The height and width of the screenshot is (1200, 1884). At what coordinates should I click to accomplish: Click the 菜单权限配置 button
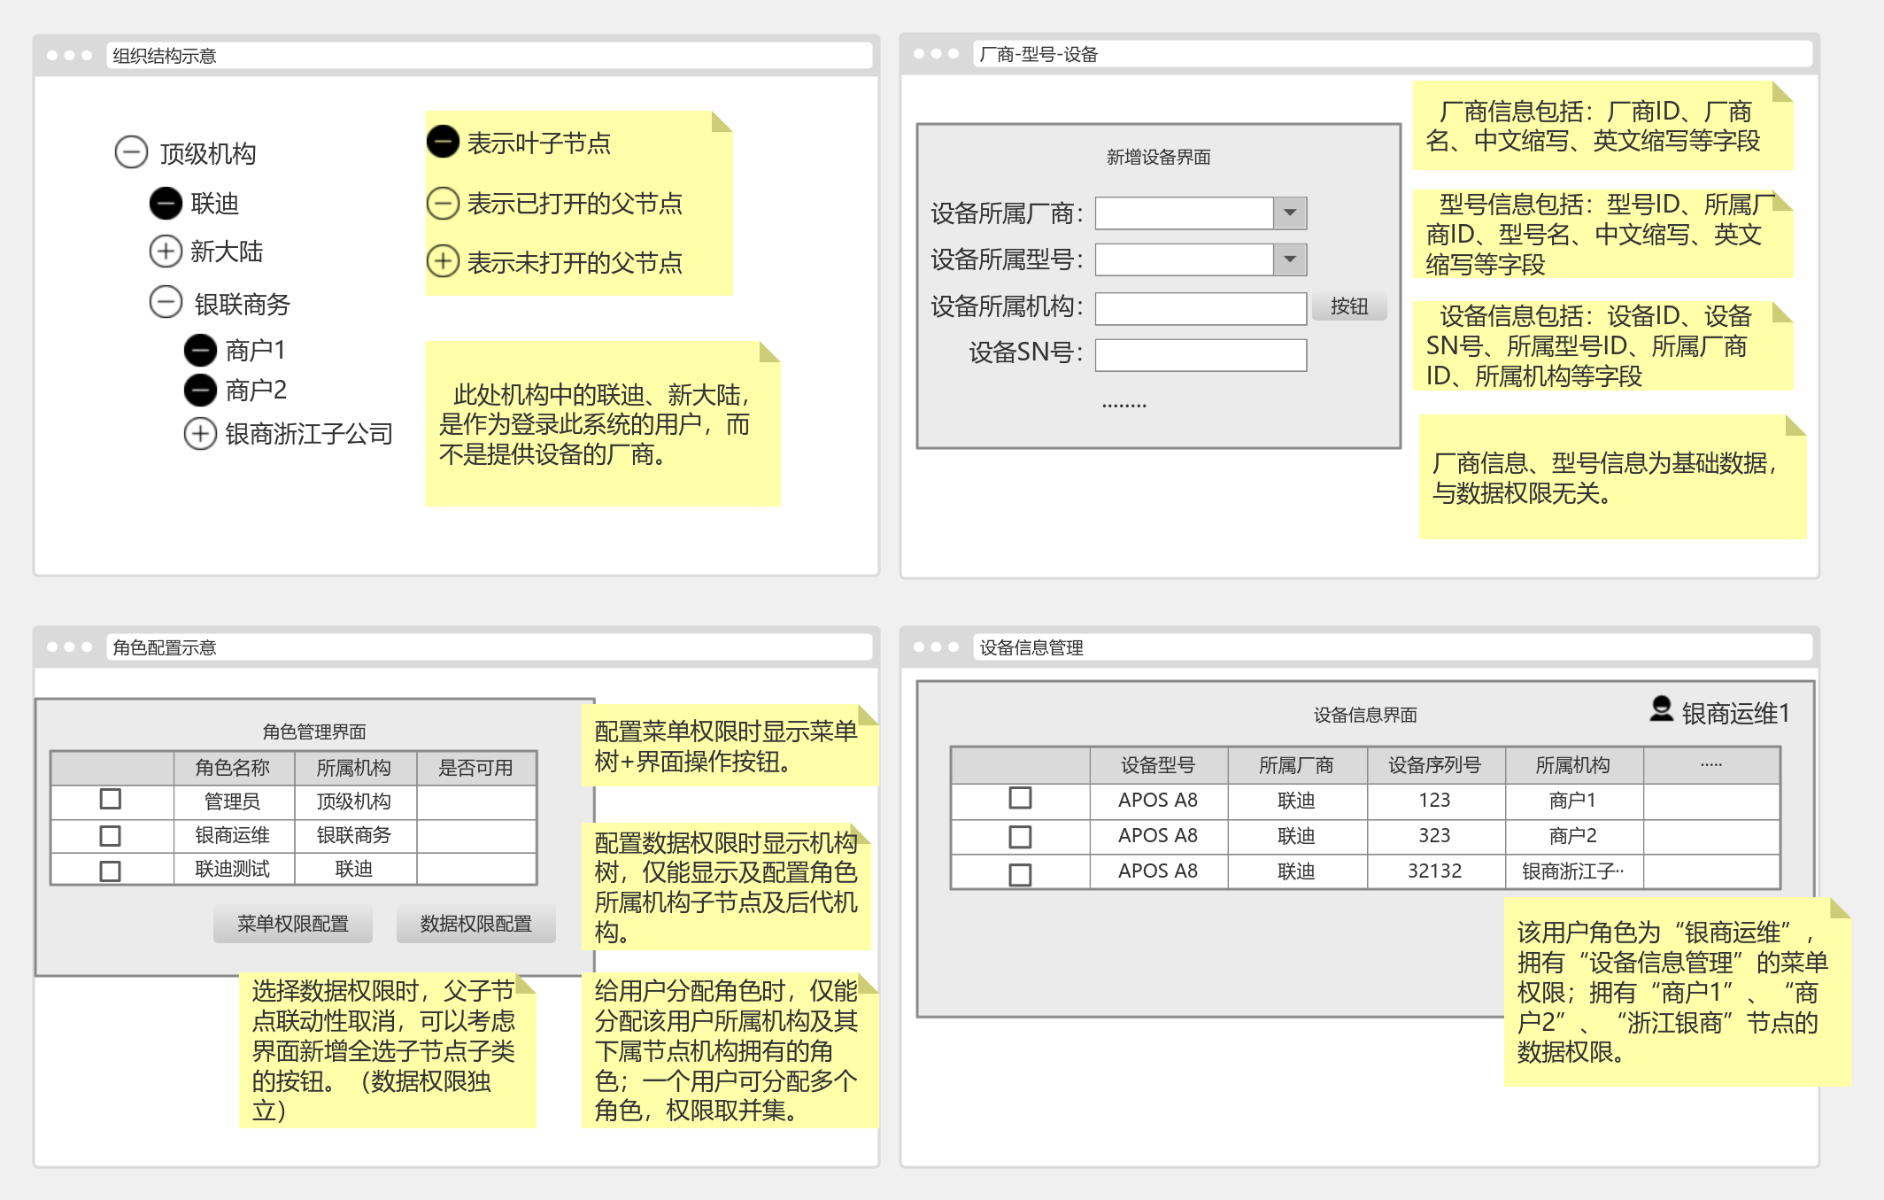[x=292, y=923]
